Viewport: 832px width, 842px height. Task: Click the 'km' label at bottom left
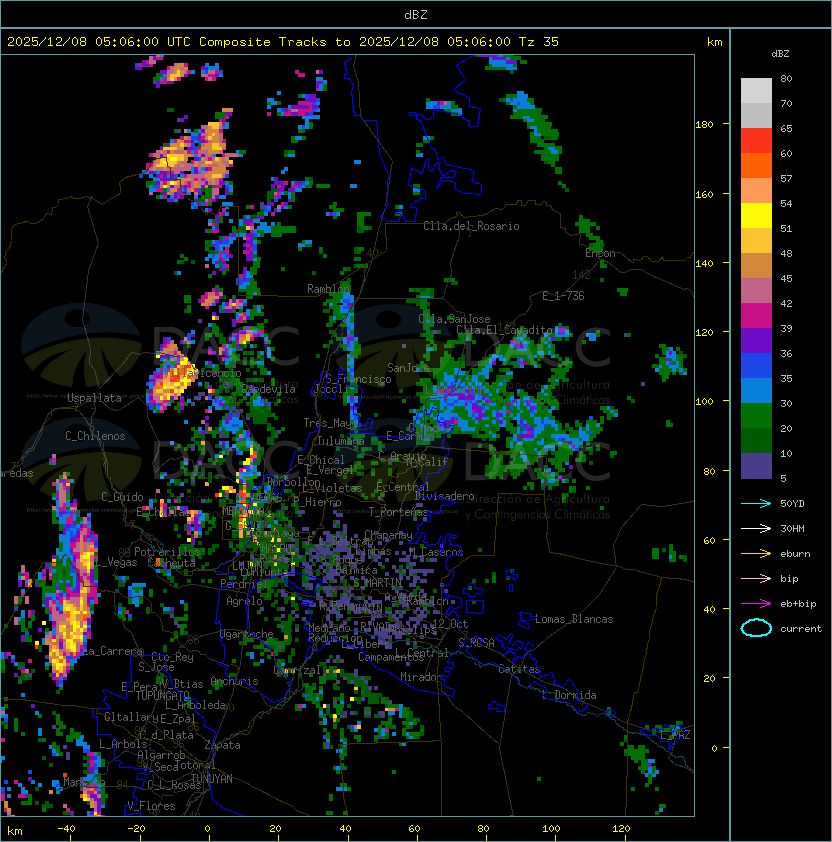[15, 831]
